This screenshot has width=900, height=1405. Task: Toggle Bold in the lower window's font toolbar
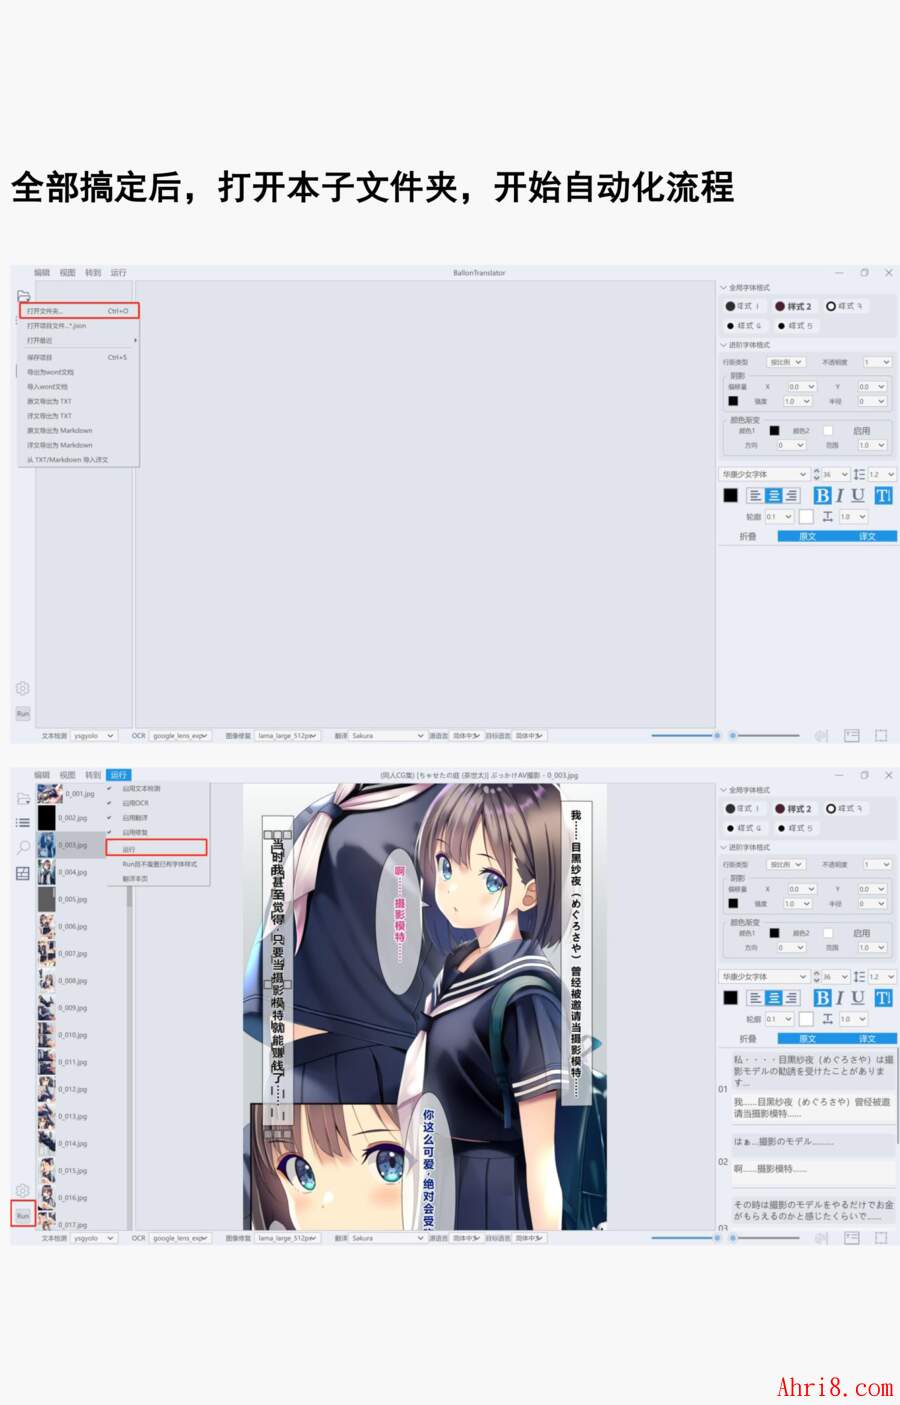pos(822,998)
